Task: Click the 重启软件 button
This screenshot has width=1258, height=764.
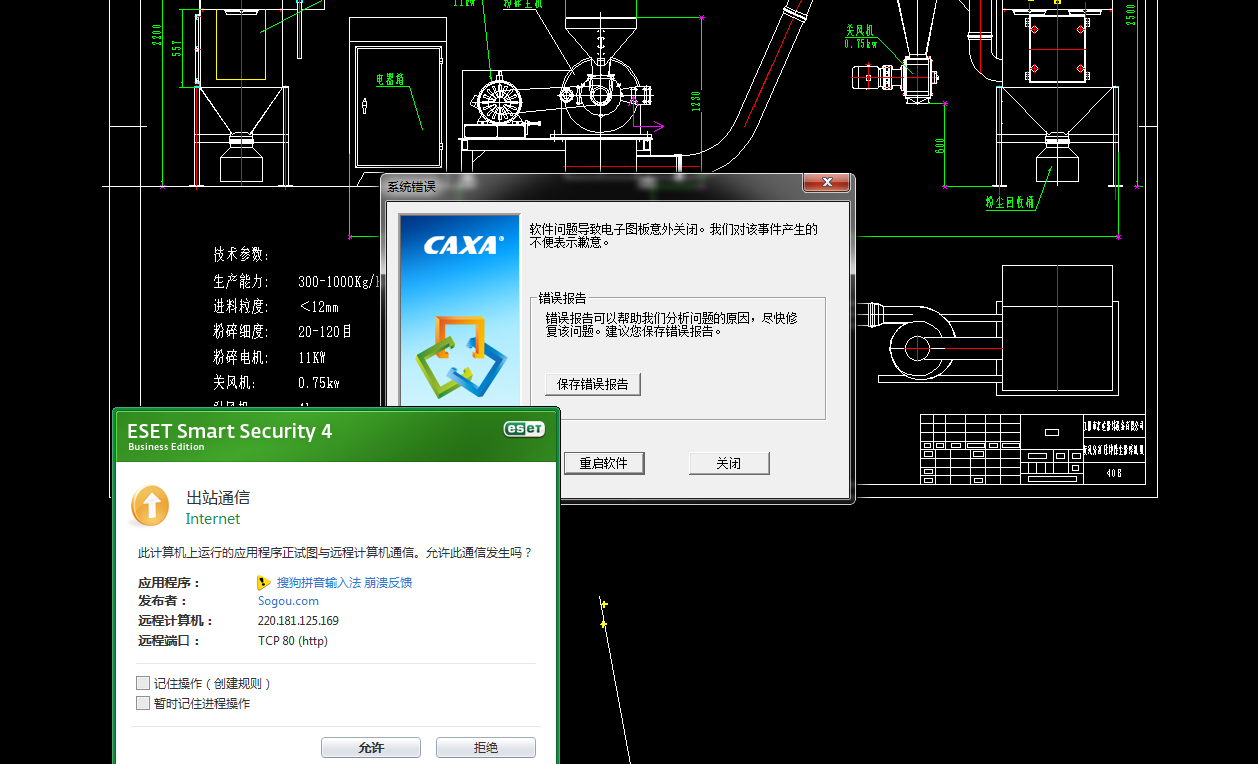Action: point(603,463)
